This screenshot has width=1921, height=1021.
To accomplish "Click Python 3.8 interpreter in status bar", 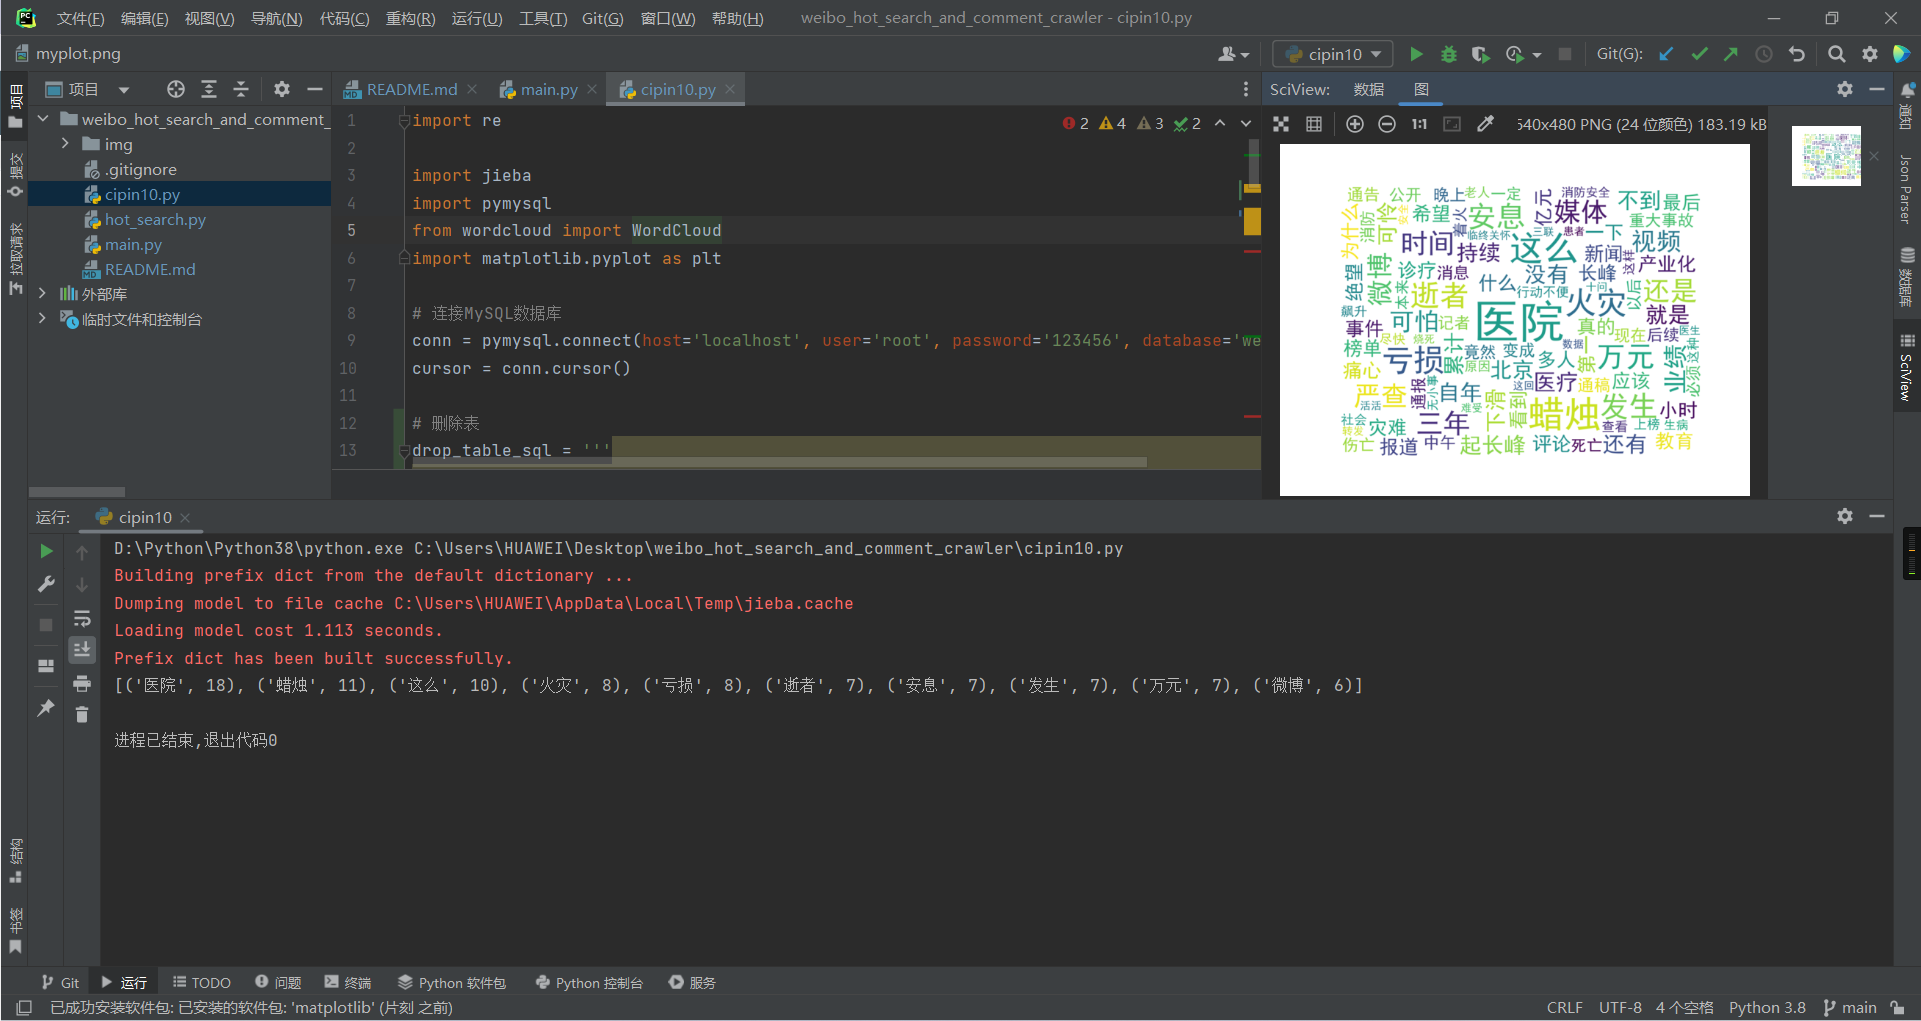I will coord(1767,1008).
